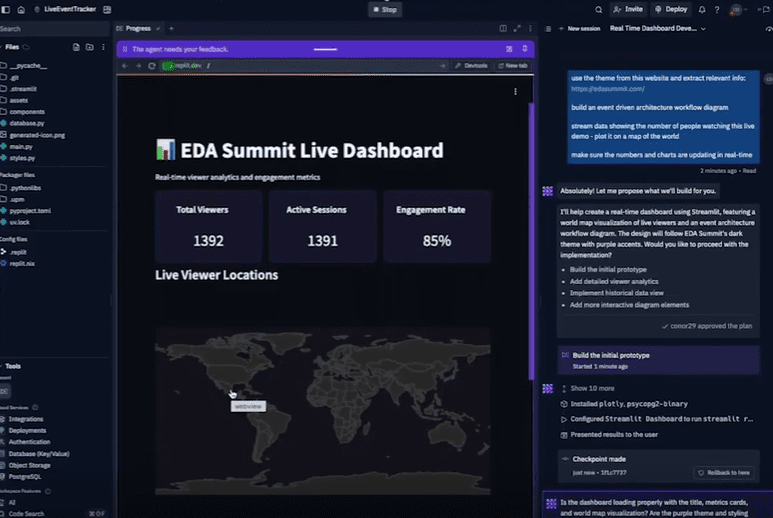Submit webview URL arrow
Viewport: 773px width, 518px height.
click(x=442, y=66)
